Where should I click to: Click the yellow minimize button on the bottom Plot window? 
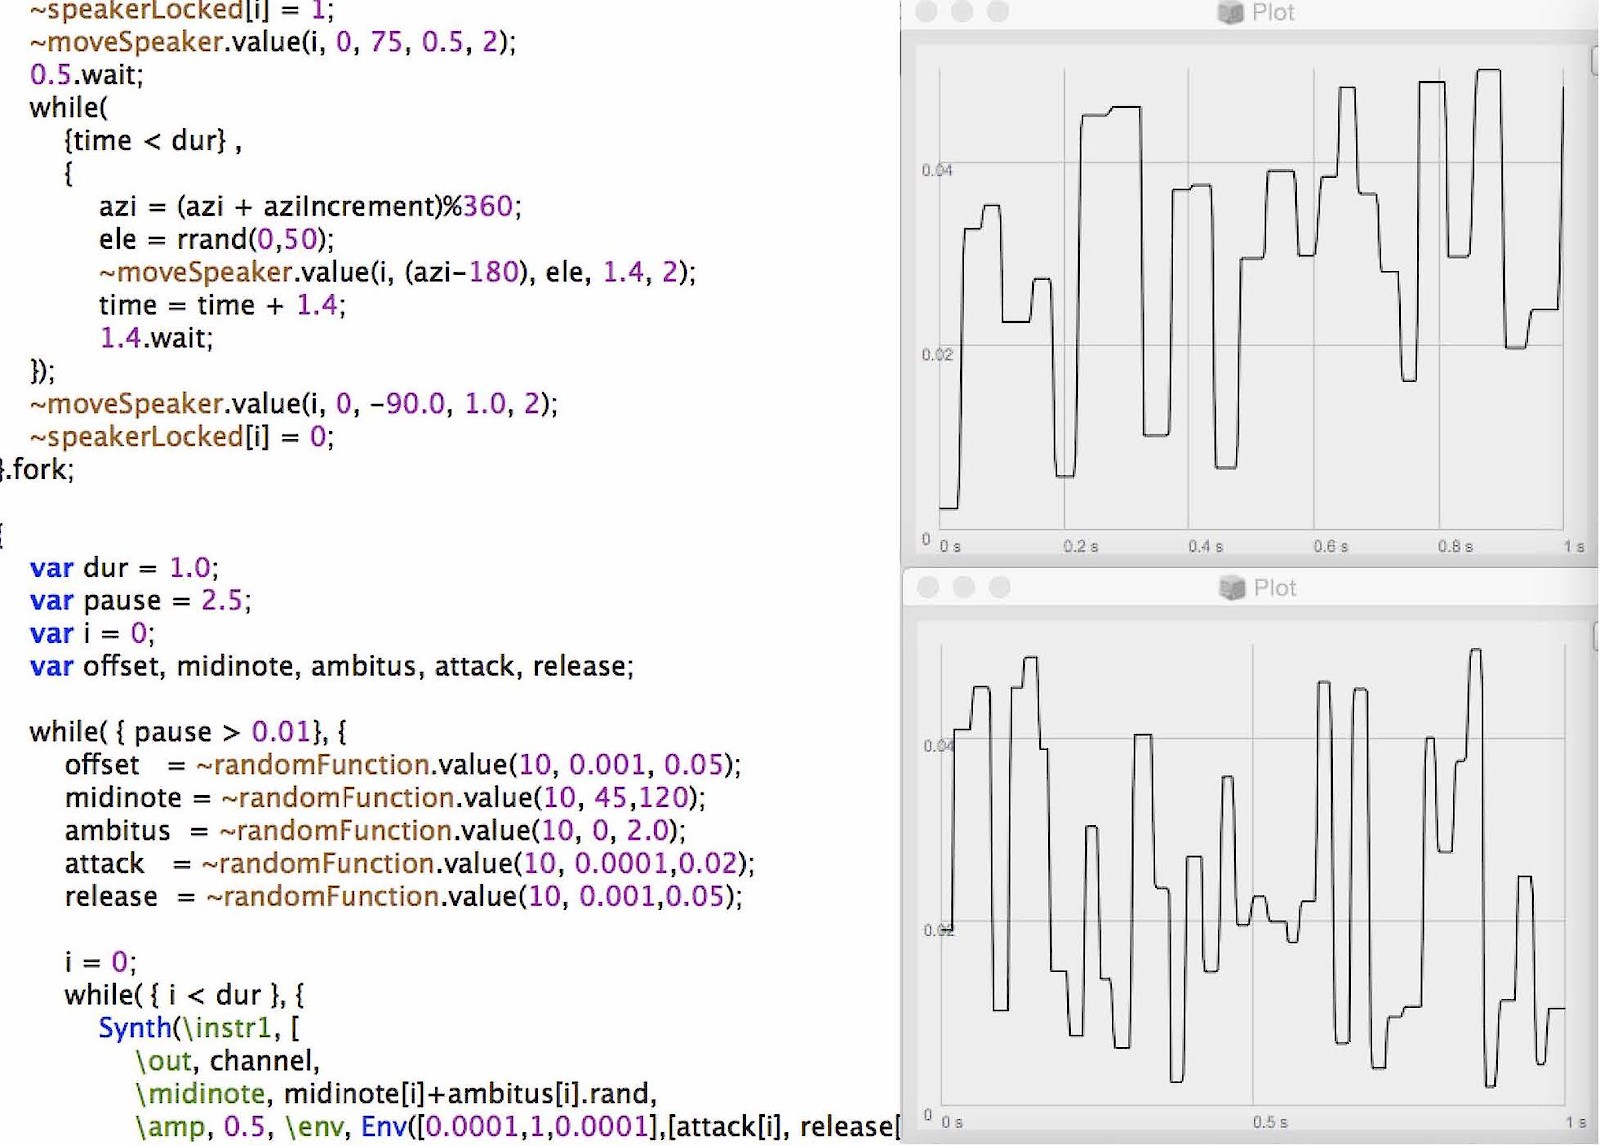[x=962, y=588]
